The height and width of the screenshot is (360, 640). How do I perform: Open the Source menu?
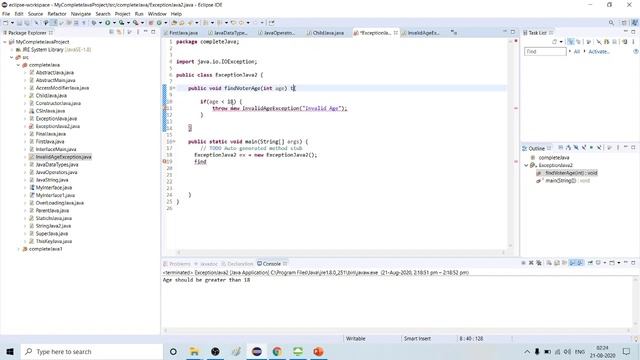[x=35, y=14]
